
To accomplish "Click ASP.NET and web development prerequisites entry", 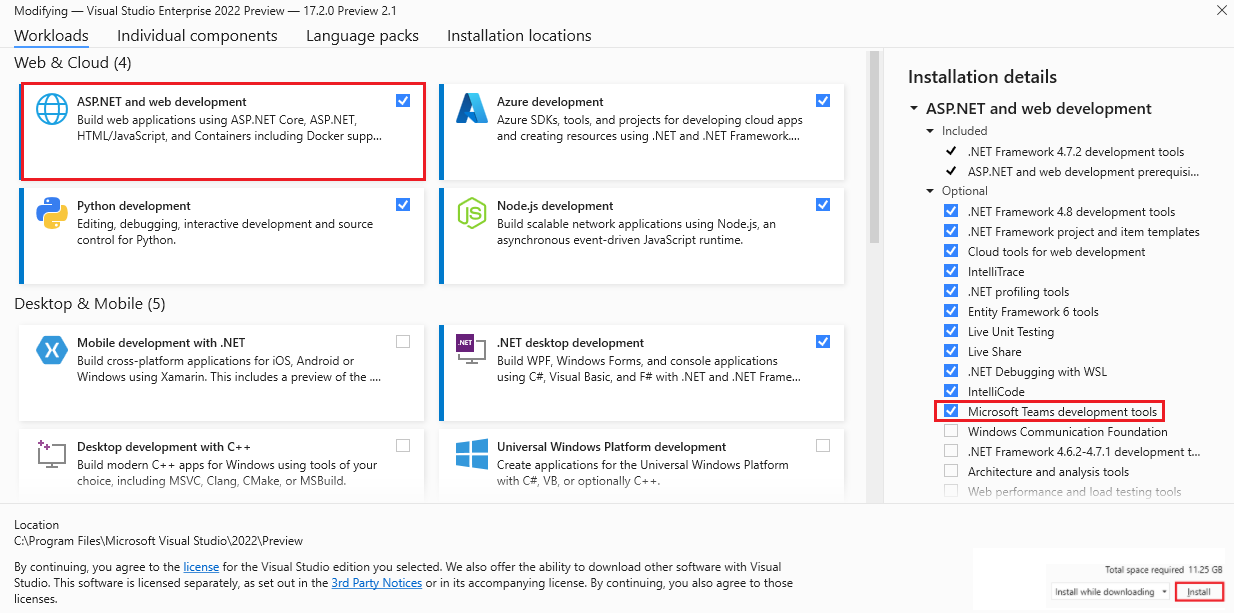I will point(1083,172).
